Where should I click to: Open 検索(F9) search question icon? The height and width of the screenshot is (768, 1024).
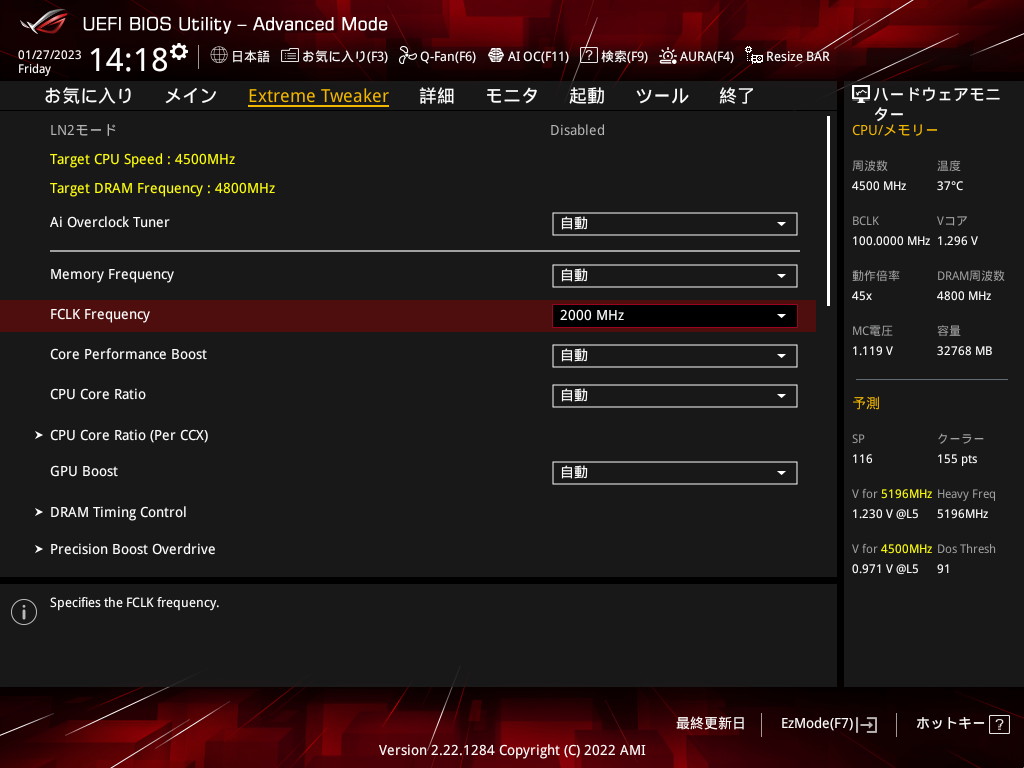click(588, 56)
